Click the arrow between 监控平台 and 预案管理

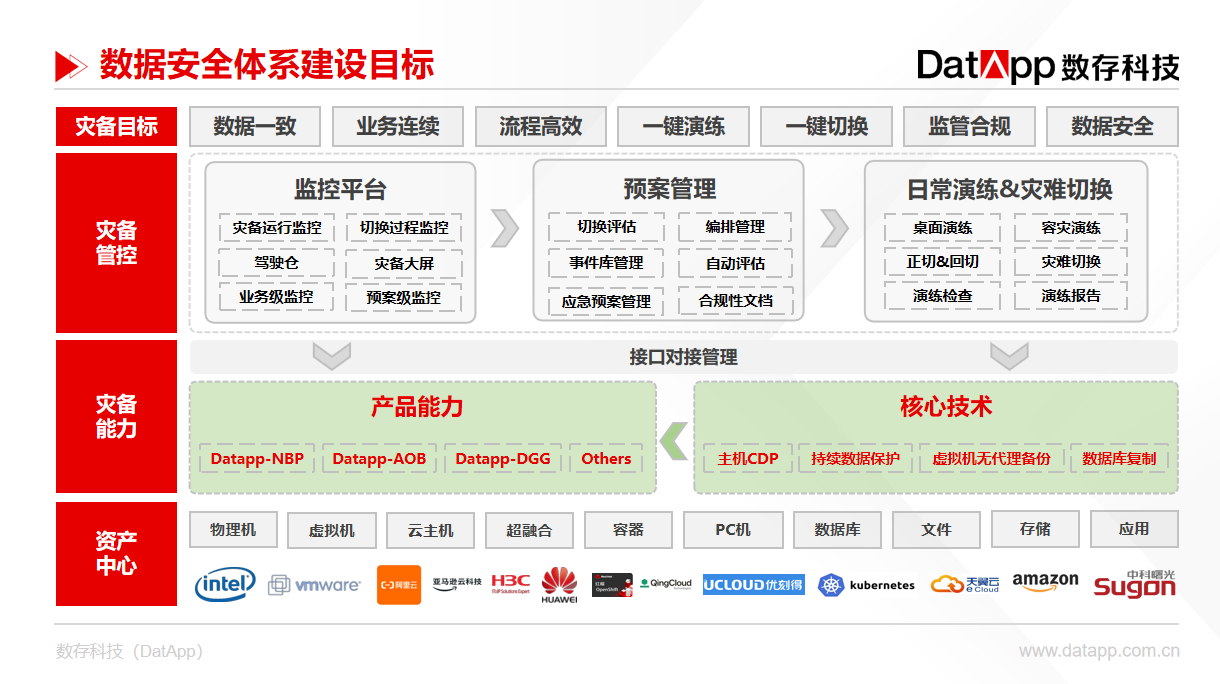click(x=505, y=228)
